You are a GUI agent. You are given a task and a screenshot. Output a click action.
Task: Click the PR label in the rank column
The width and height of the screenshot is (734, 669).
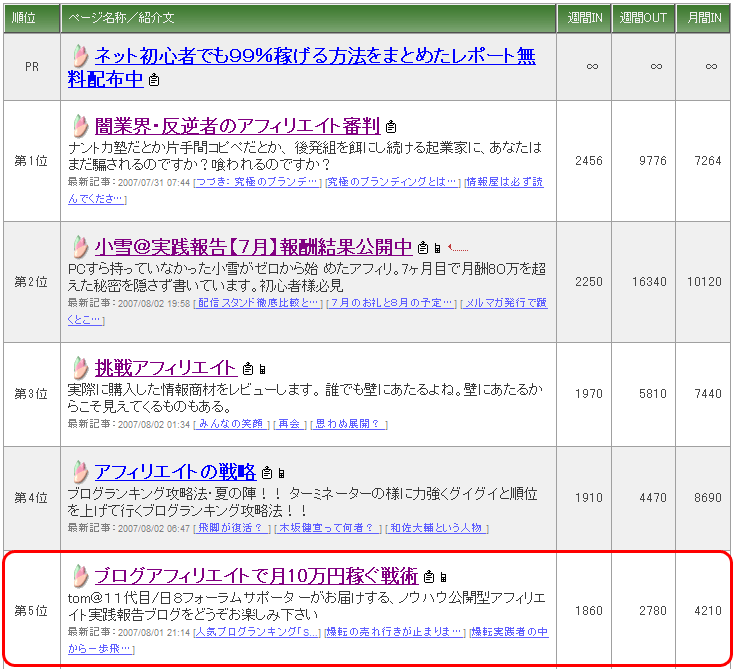click(32, 67)
